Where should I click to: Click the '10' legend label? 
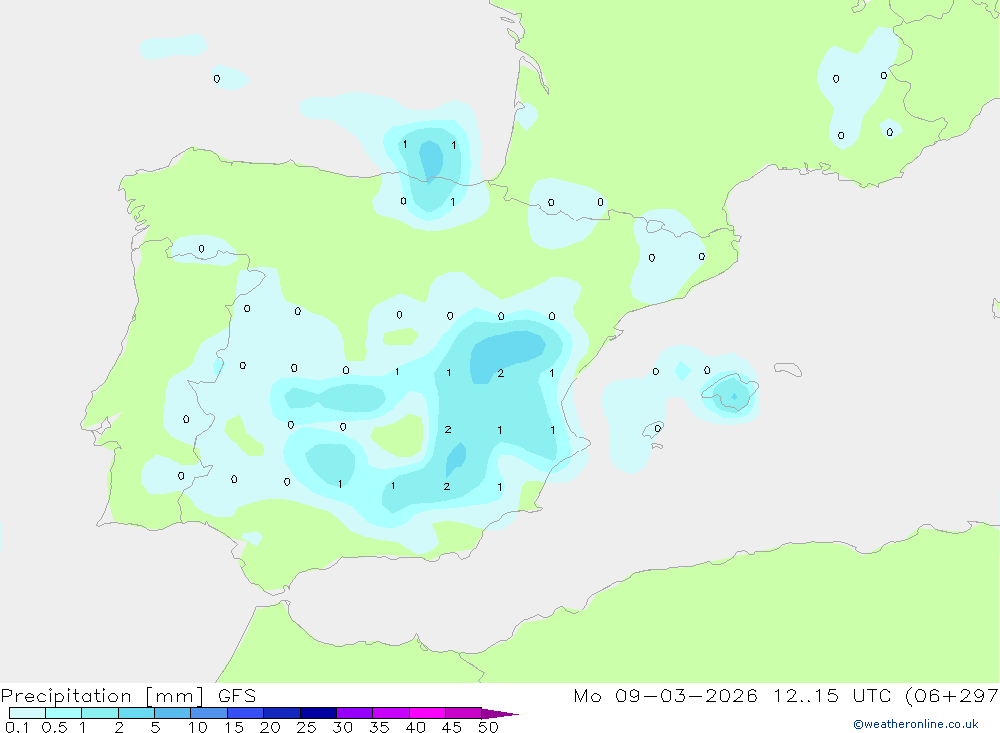198,727
